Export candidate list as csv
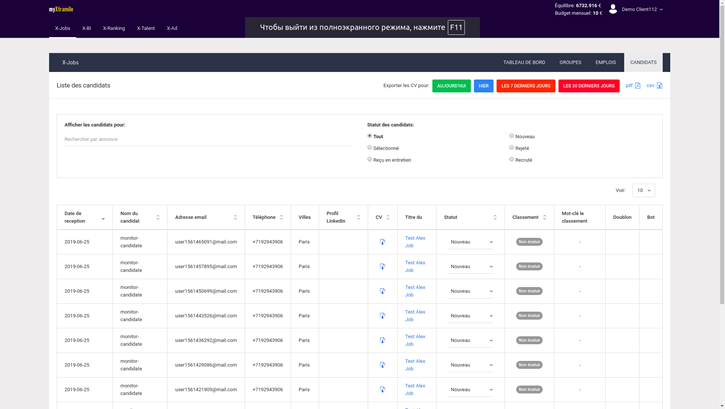Screen dimensions: 725x409 [x=654, y=85]
